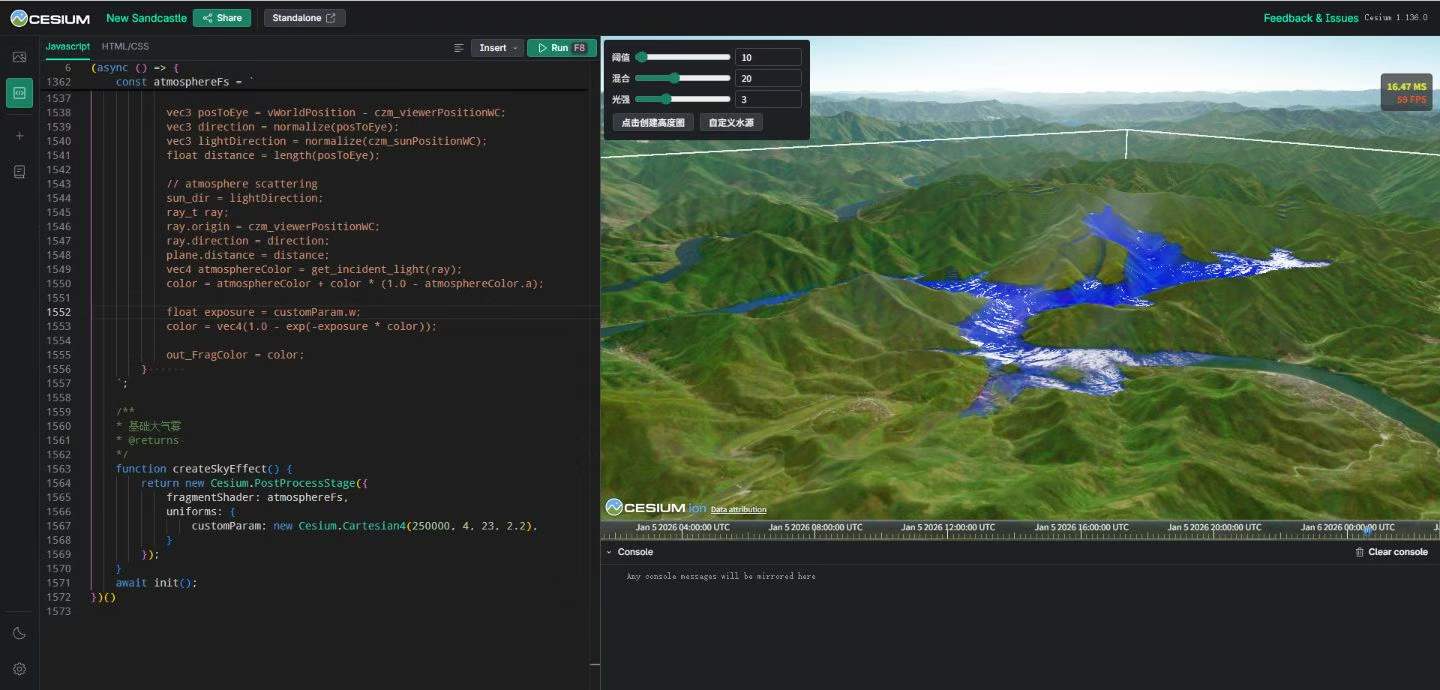Adjust the 混合 slider

(682, 78)
